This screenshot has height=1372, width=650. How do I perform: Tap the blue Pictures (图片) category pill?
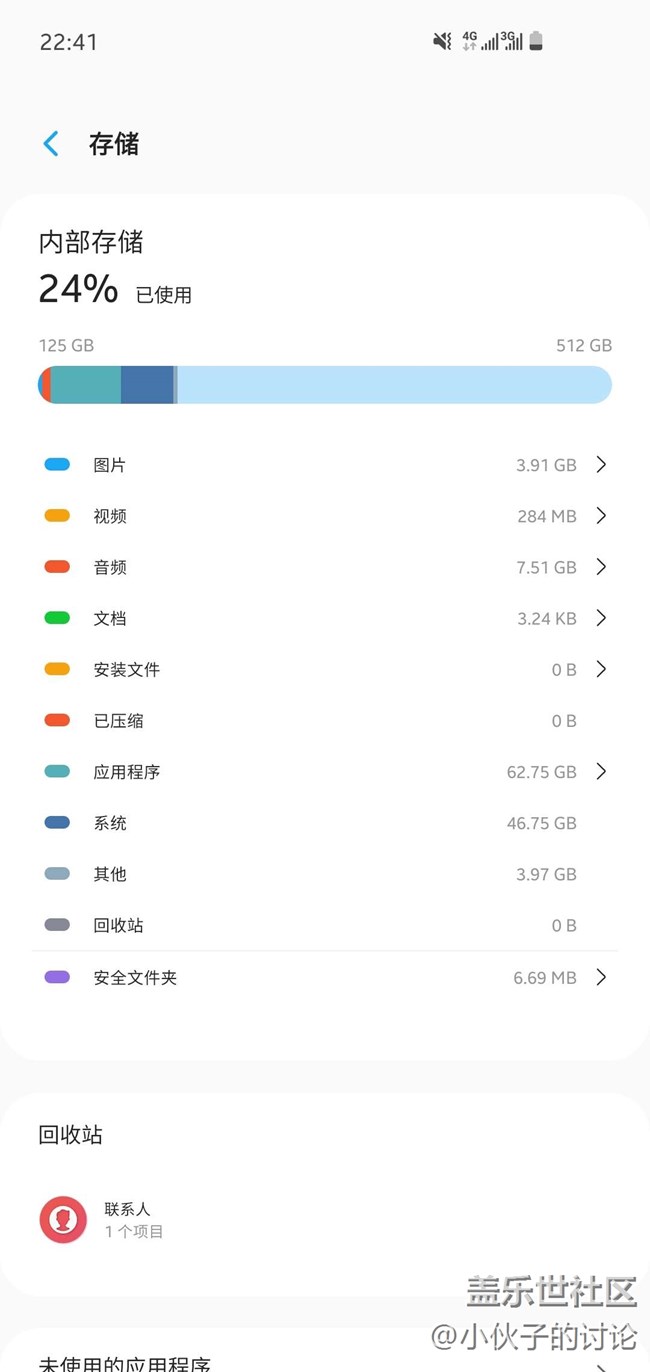(x=57, y=465)
